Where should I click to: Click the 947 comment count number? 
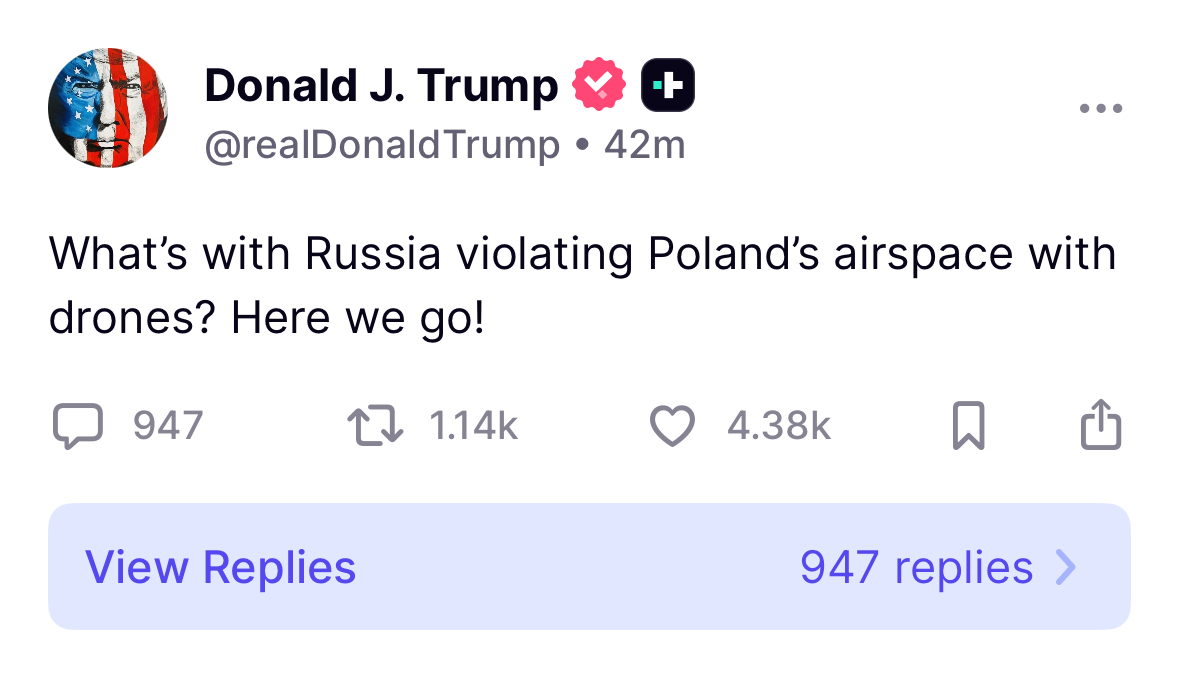(x=168, y=427)
